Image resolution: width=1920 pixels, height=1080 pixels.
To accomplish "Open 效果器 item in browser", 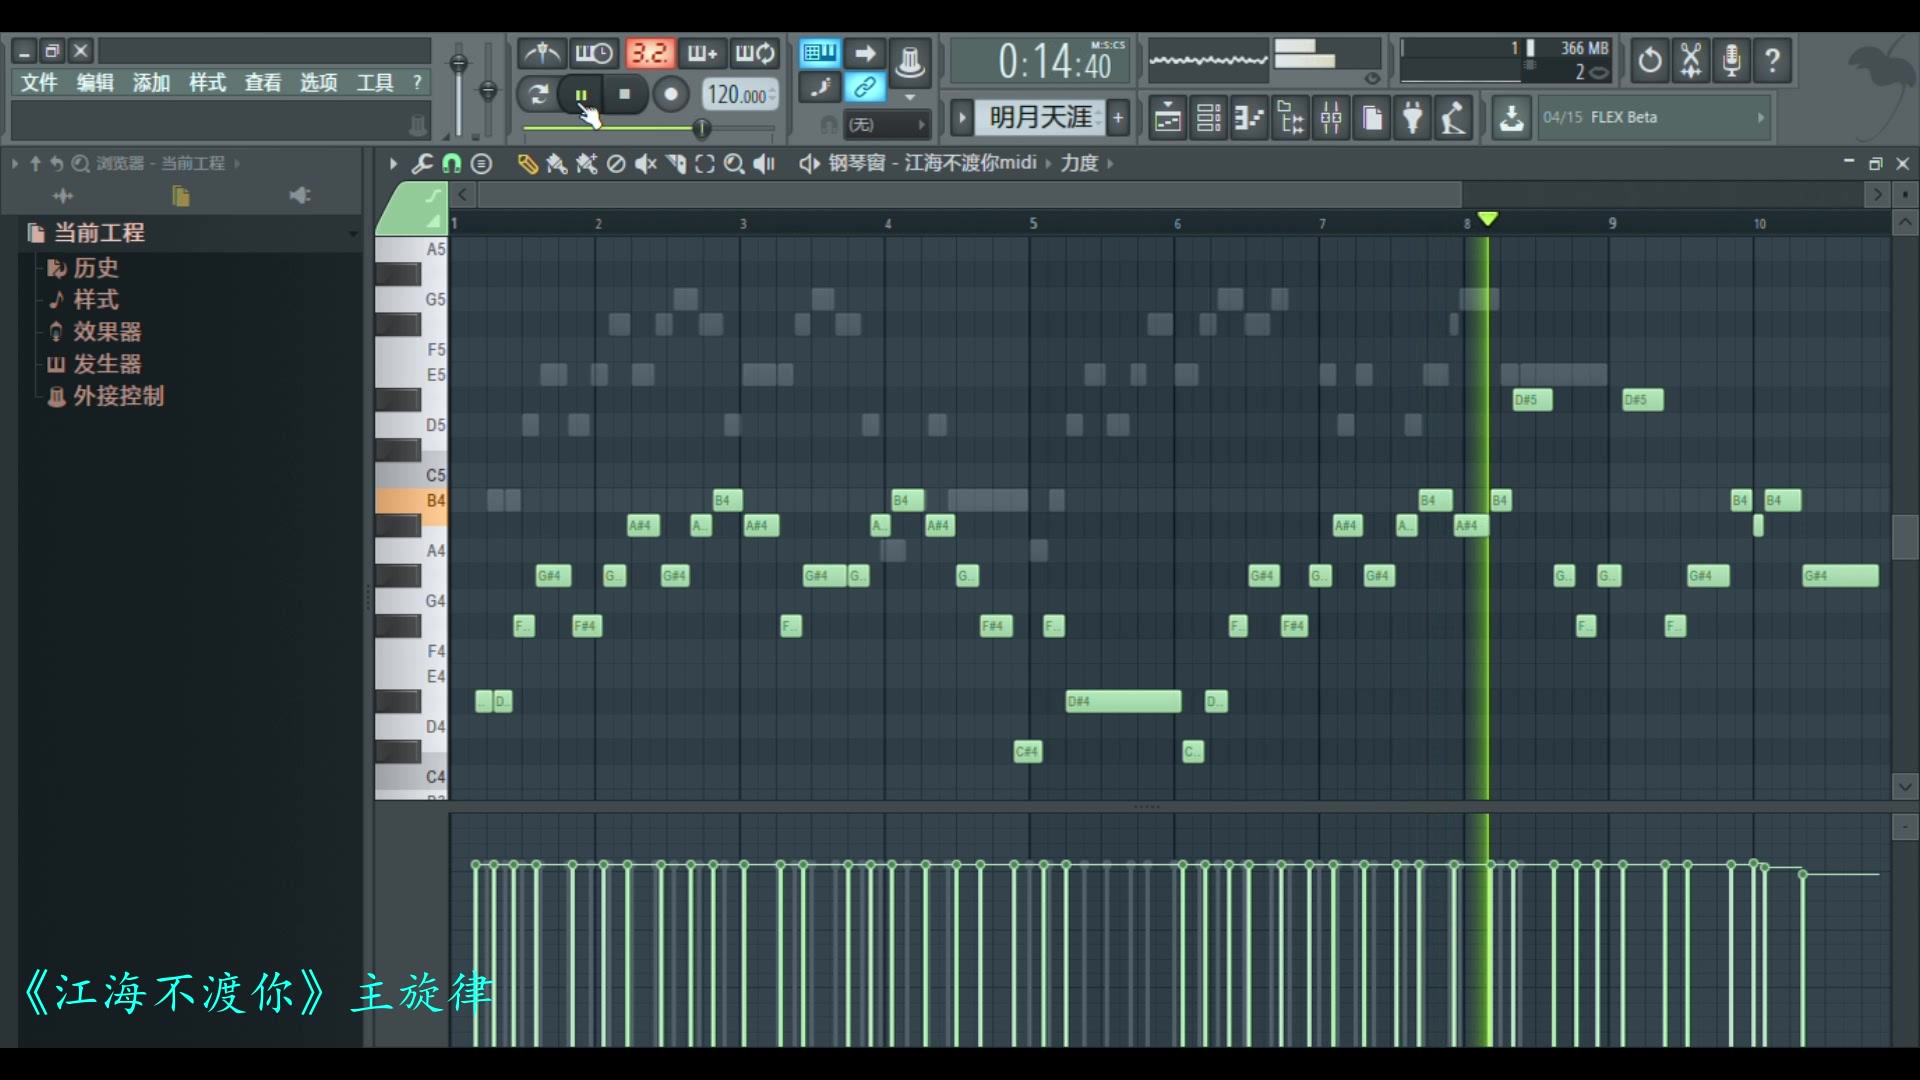I will pos(106,332).
